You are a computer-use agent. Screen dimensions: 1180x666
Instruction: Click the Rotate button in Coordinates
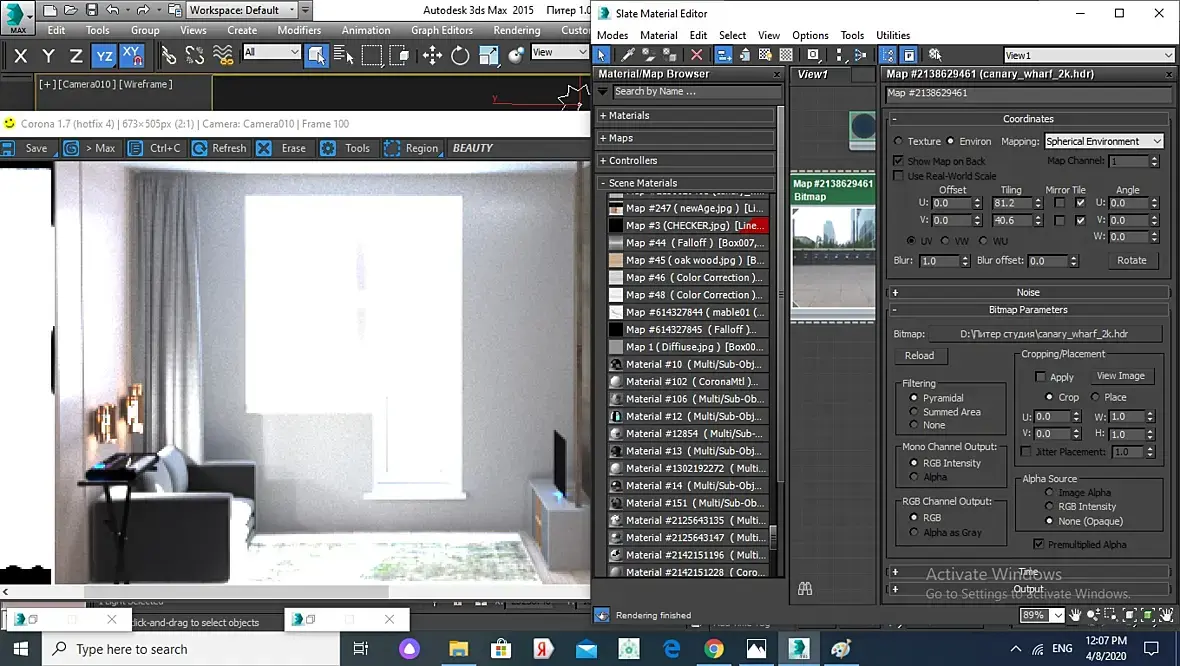pyautogui.click(x=1131, y=260)
